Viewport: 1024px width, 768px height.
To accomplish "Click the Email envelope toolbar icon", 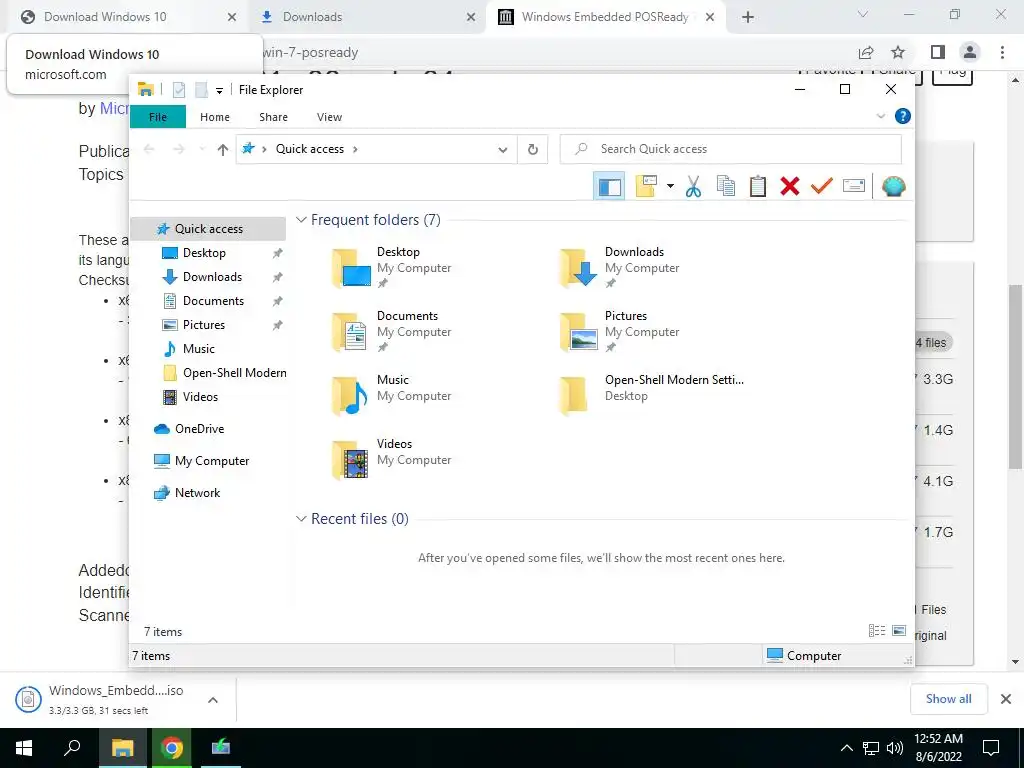I will click(854, 187).
